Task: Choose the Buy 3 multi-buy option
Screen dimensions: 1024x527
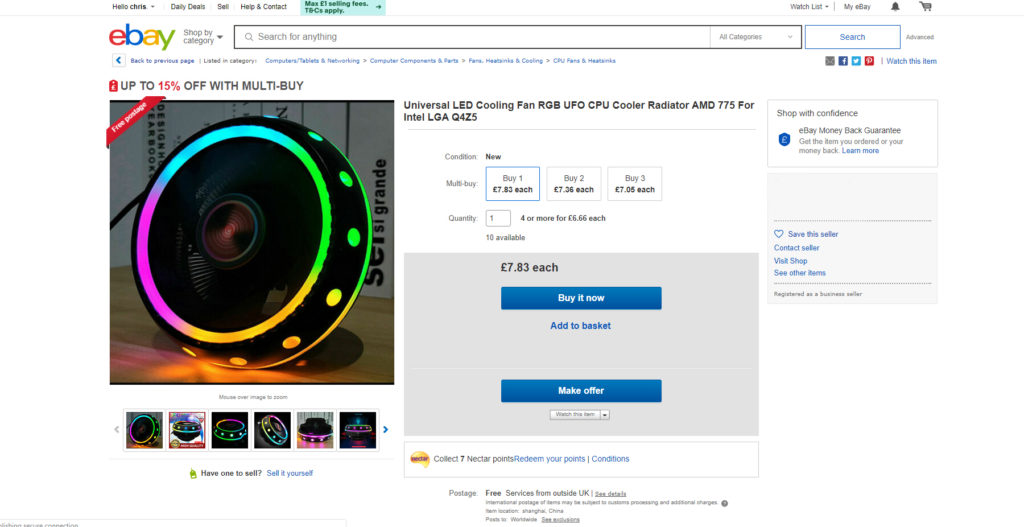Action: coord(636,184)
